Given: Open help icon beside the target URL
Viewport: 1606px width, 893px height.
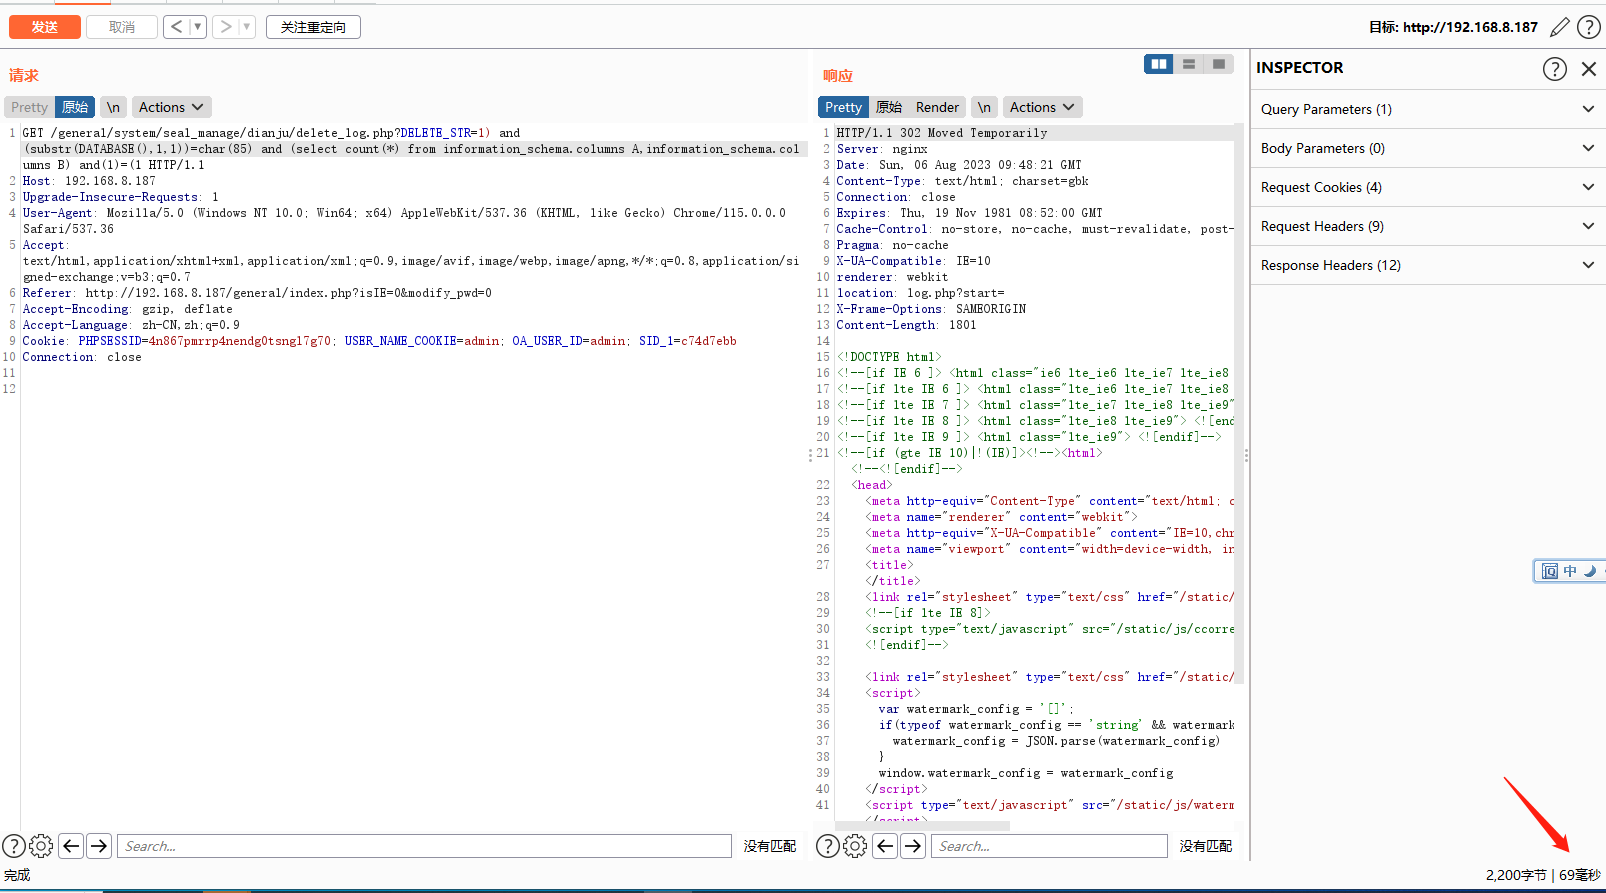Looking at the screenshot, I should point(1589,27).
